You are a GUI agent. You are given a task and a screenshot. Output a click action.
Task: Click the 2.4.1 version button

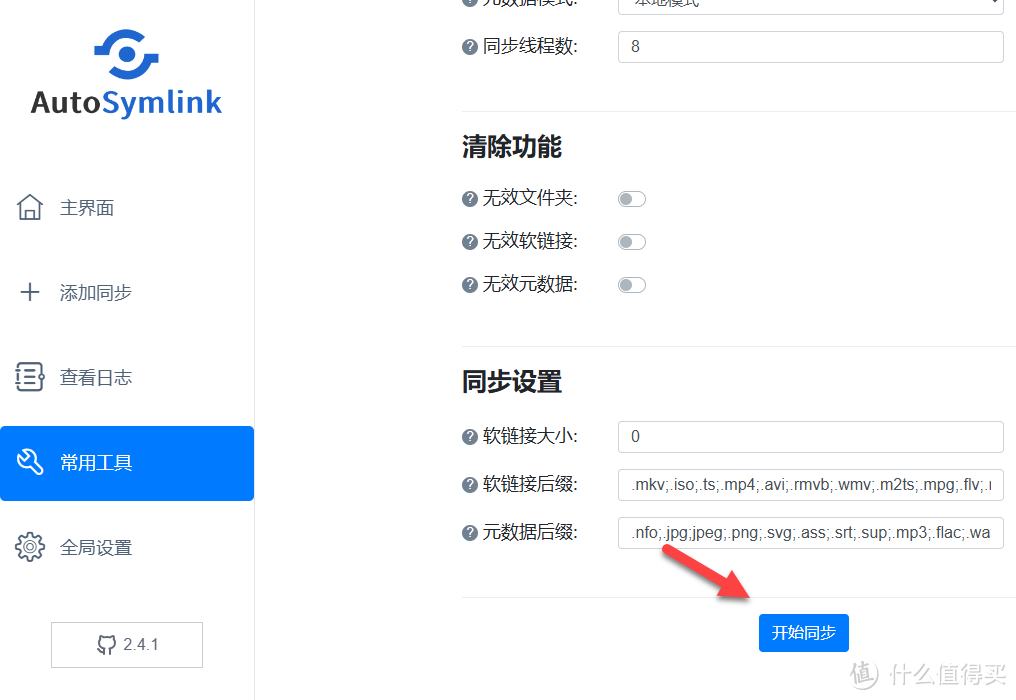coord(126,645)
